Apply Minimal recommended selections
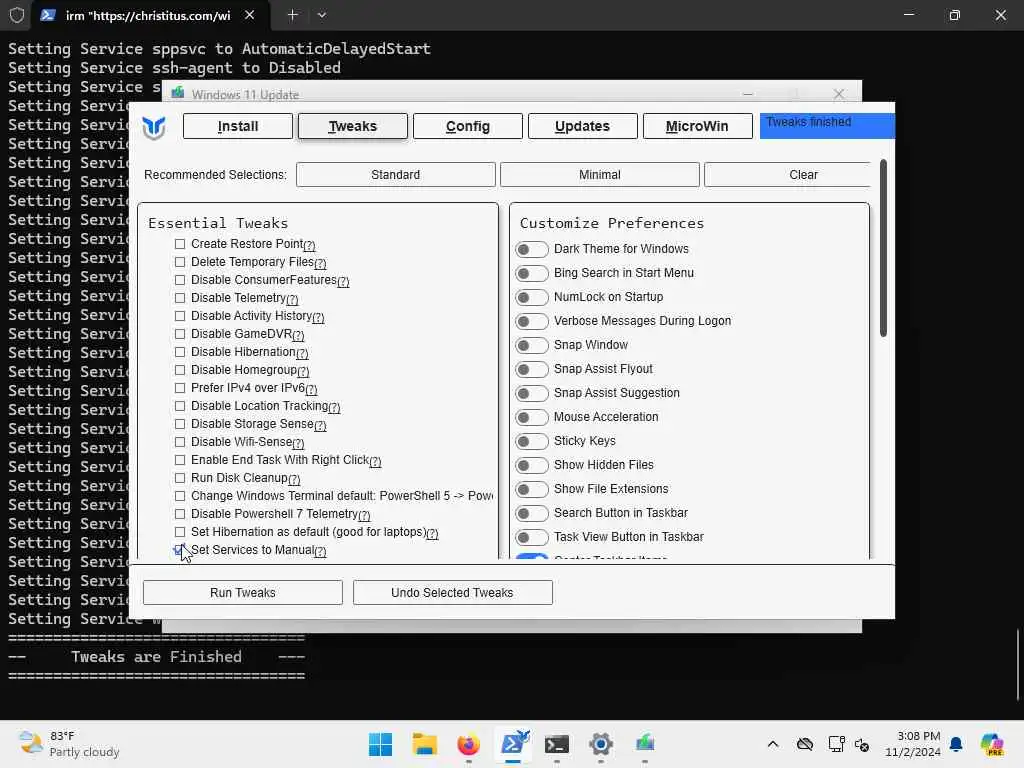Image resolution: width=1024 pixels, height=768 pixels. (x=600, y=175)
